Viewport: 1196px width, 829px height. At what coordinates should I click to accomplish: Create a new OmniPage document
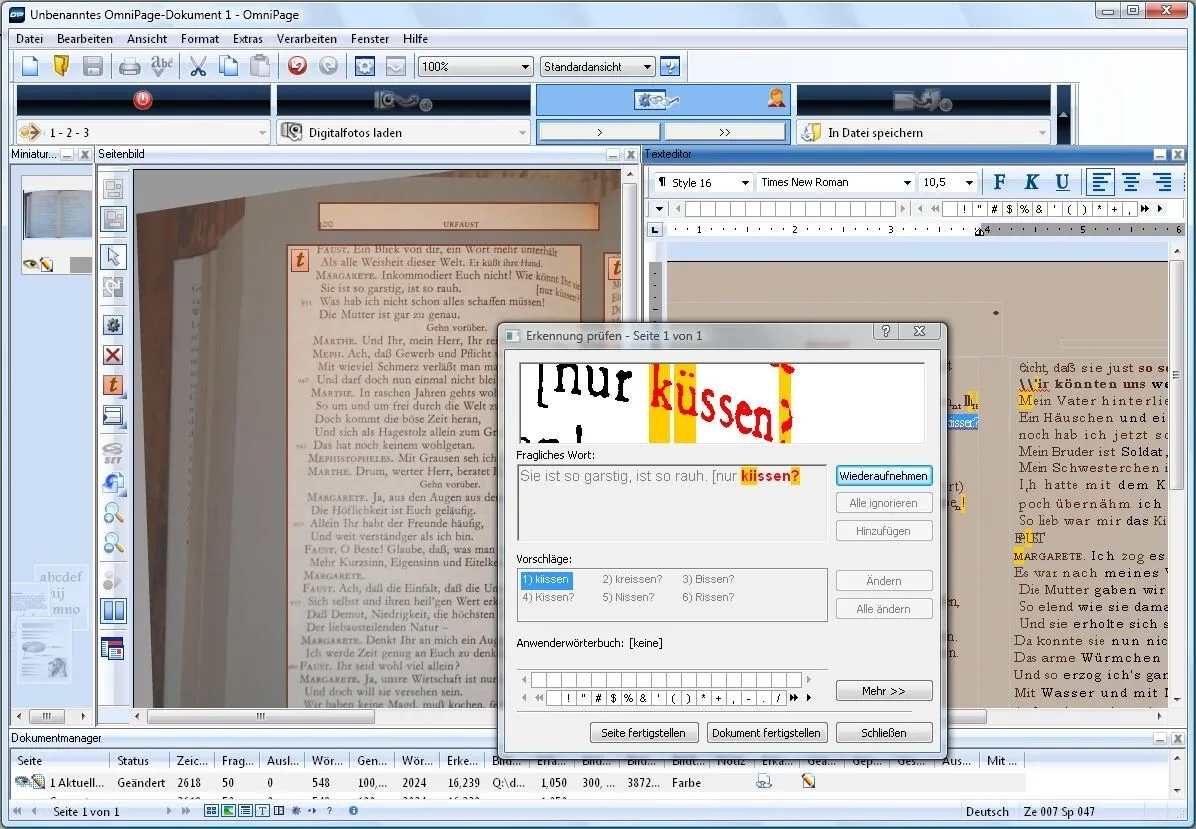click(28, 65)
